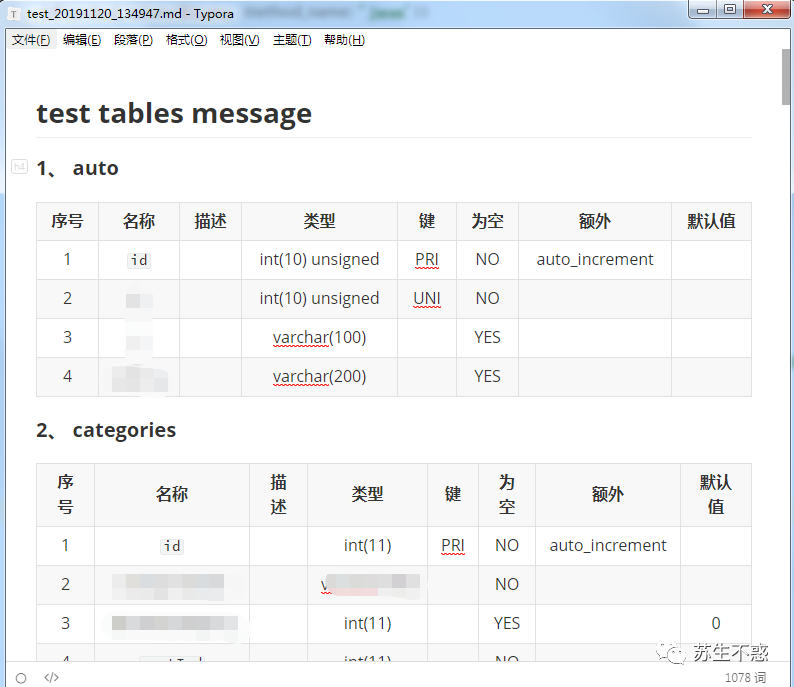Click the '2、 categories' heading
This screenshot has width=794, height=687.
pyautogui.click(x=106, y=430)
